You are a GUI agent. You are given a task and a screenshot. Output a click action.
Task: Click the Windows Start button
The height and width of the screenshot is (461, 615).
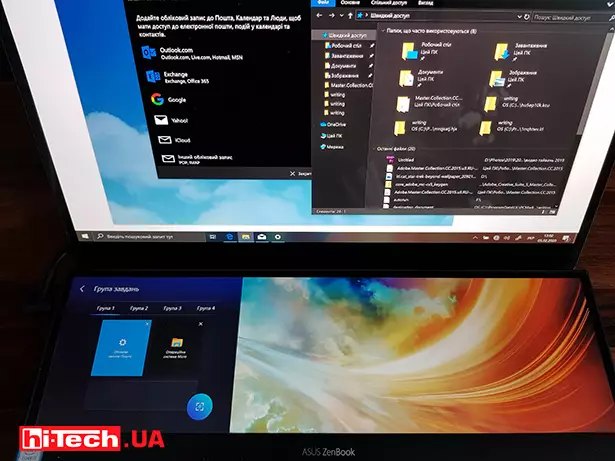pos(84,236)
